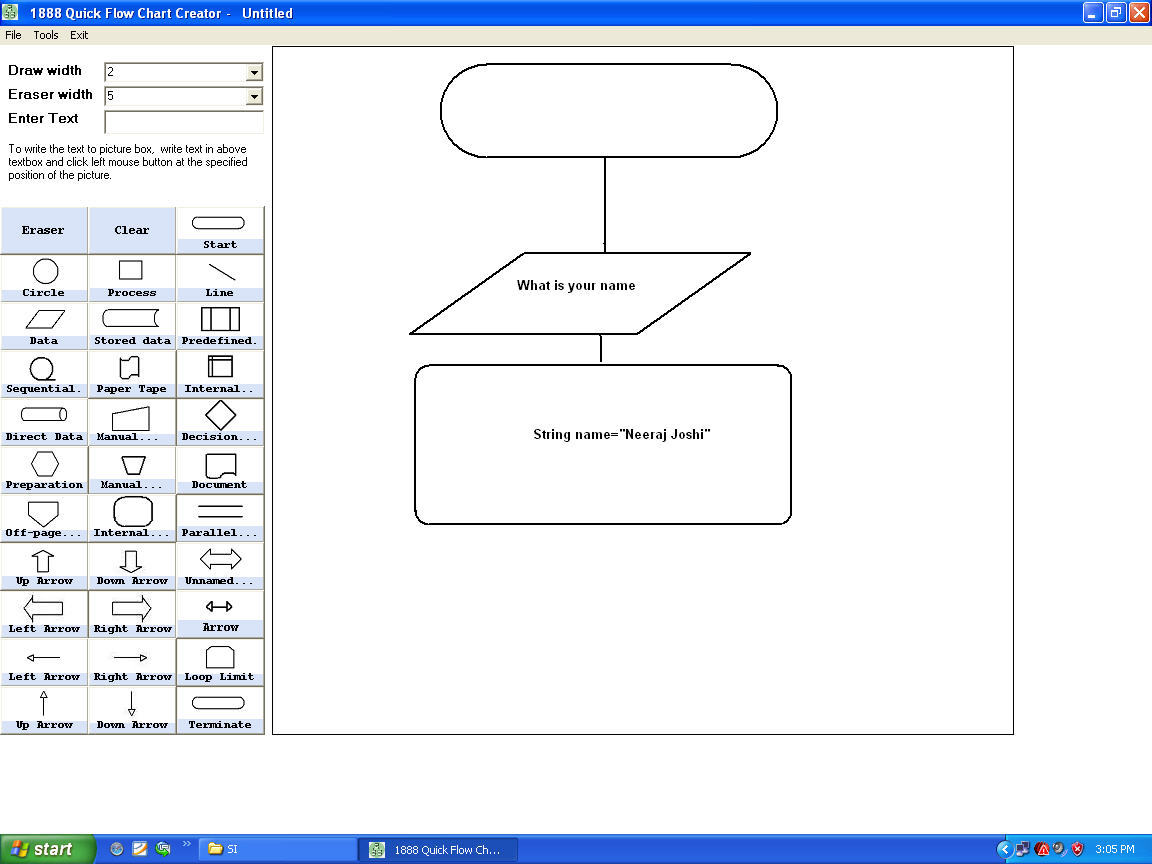
Task: Select the Start shape tool
Action: [x=220, y=230]
